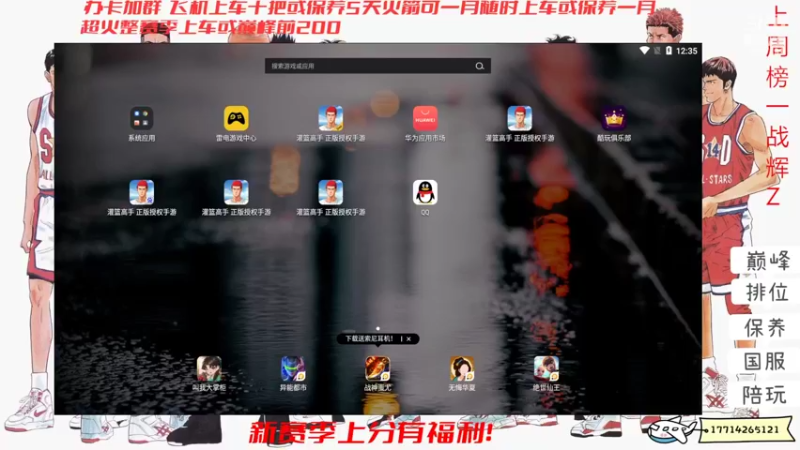Click the home page indicator dot
The height and width of the screenshot is (450, 800).
(x=378, y=329)
